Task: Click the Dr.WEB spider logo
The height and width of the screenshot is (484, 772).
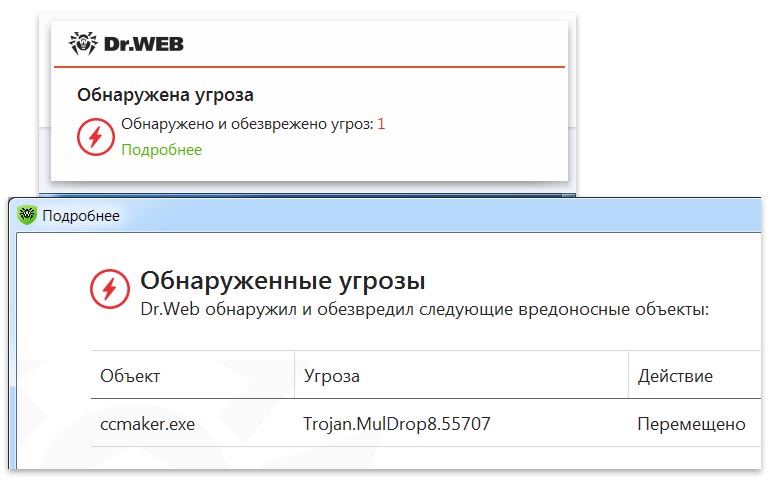Action: coord(83,44)
